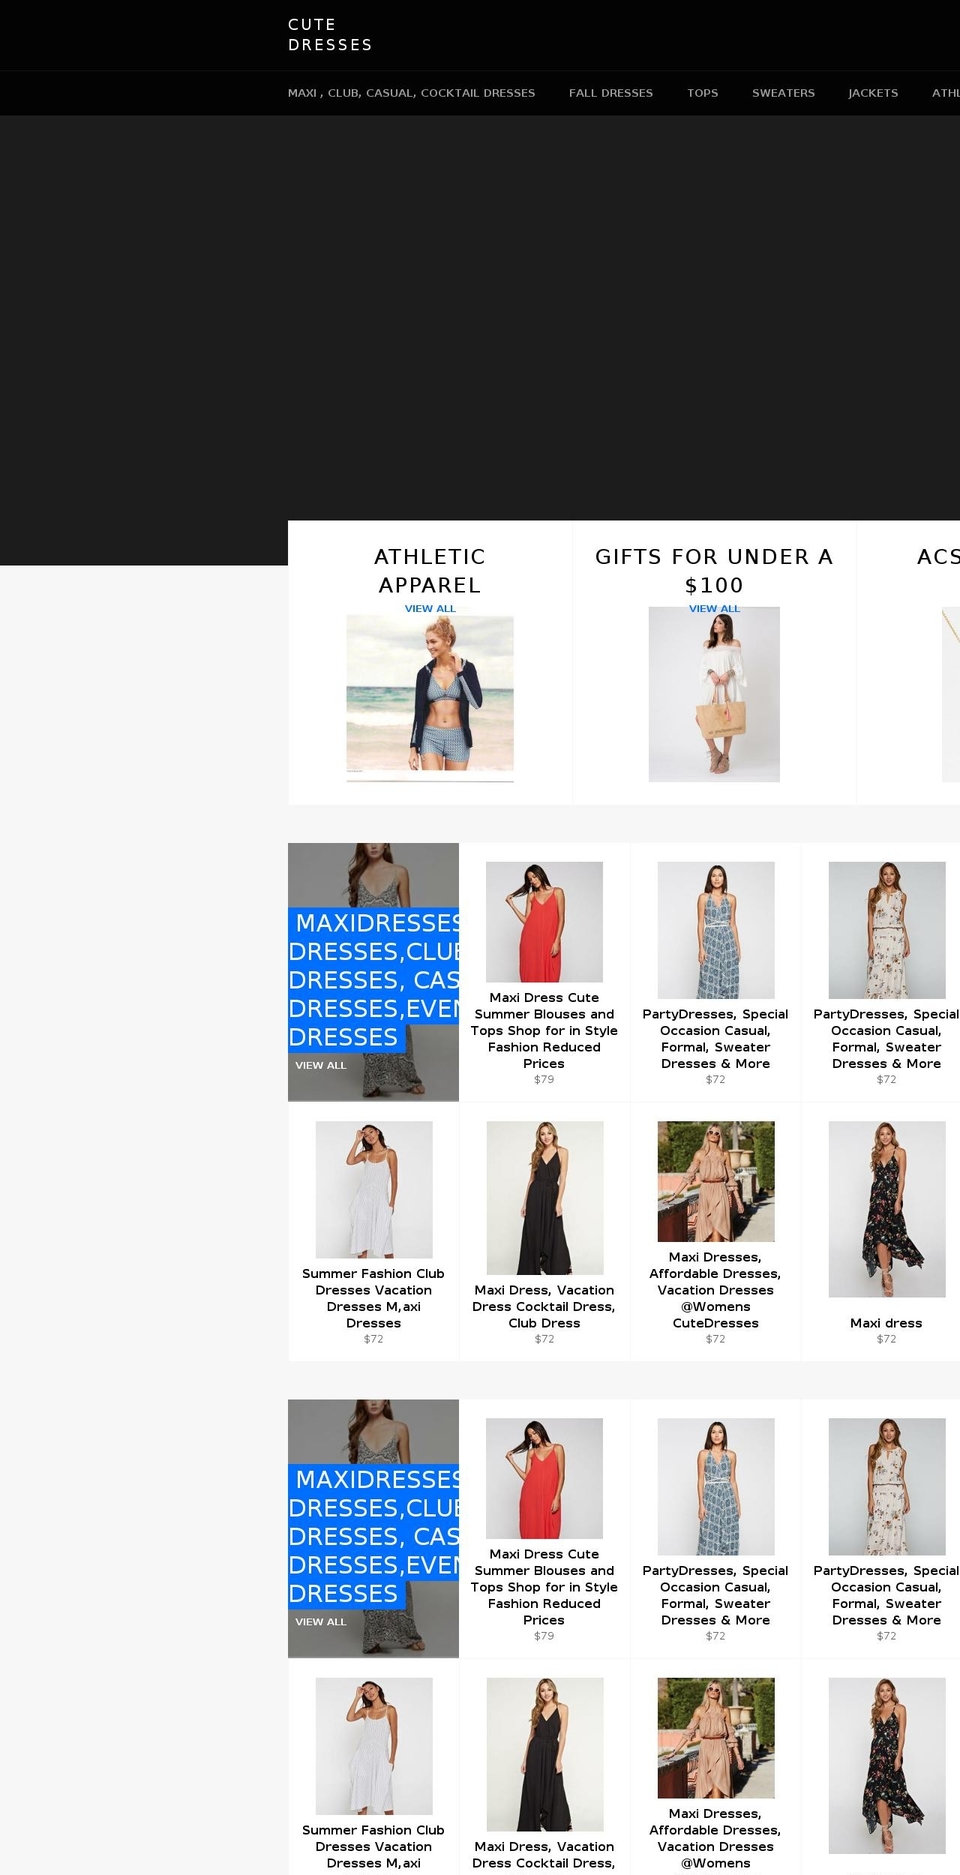Viewport: 960px width, 1875px height.
Task: Open second Maxi Dress Cute Summer Blouses title
Action: coord(544,1587)
